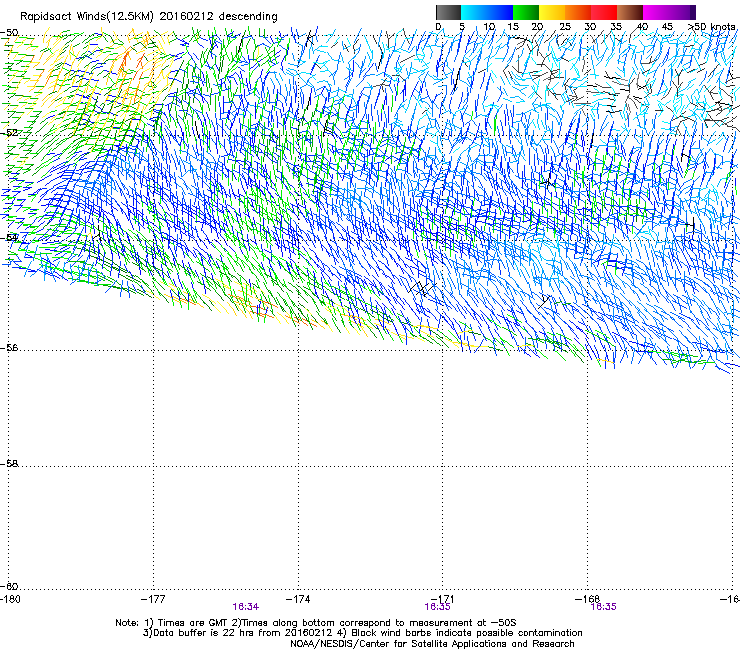This screenshot has height=650, width=740.
Task: Click the legend label 15
Action: (x=513, y=27)
